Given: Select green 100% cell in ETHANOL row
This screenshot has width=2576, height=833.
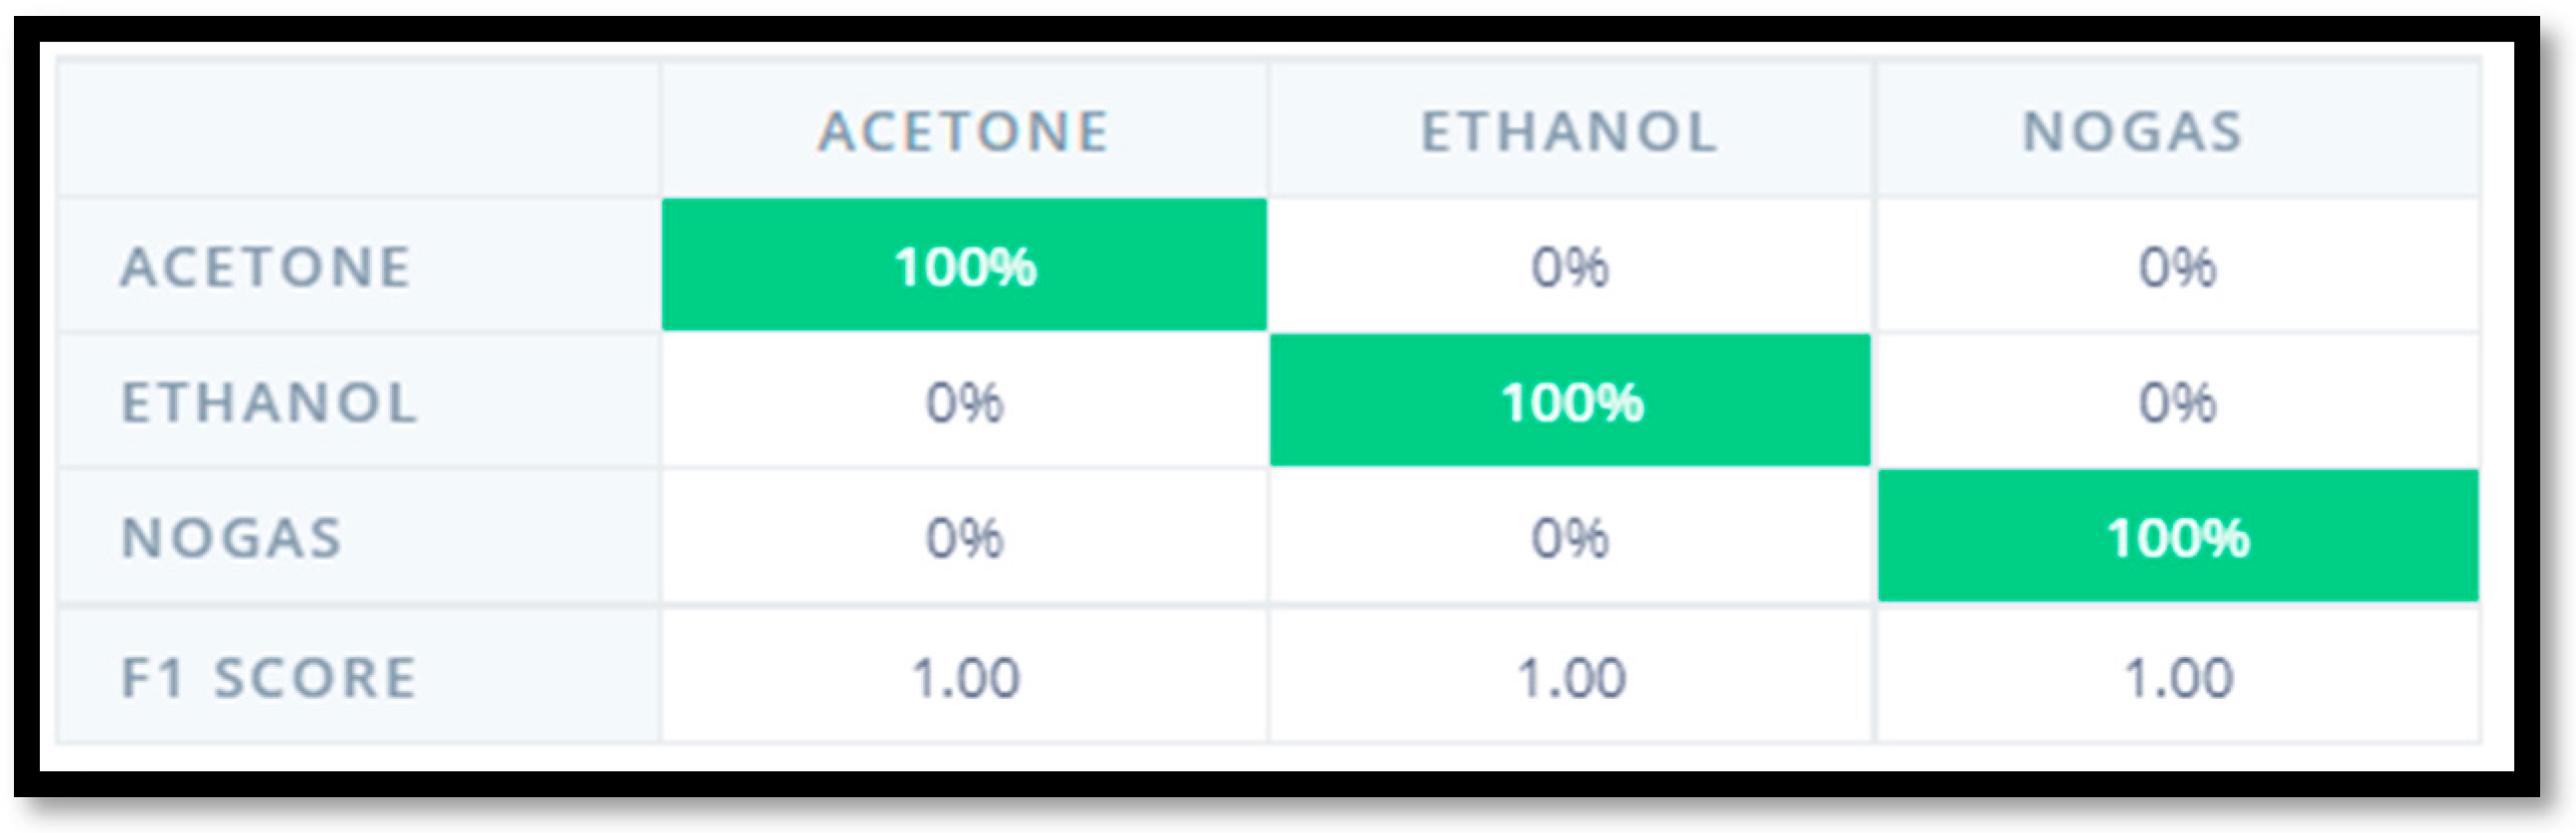Looking at the screenshot, I should (x=1570, y=401).
